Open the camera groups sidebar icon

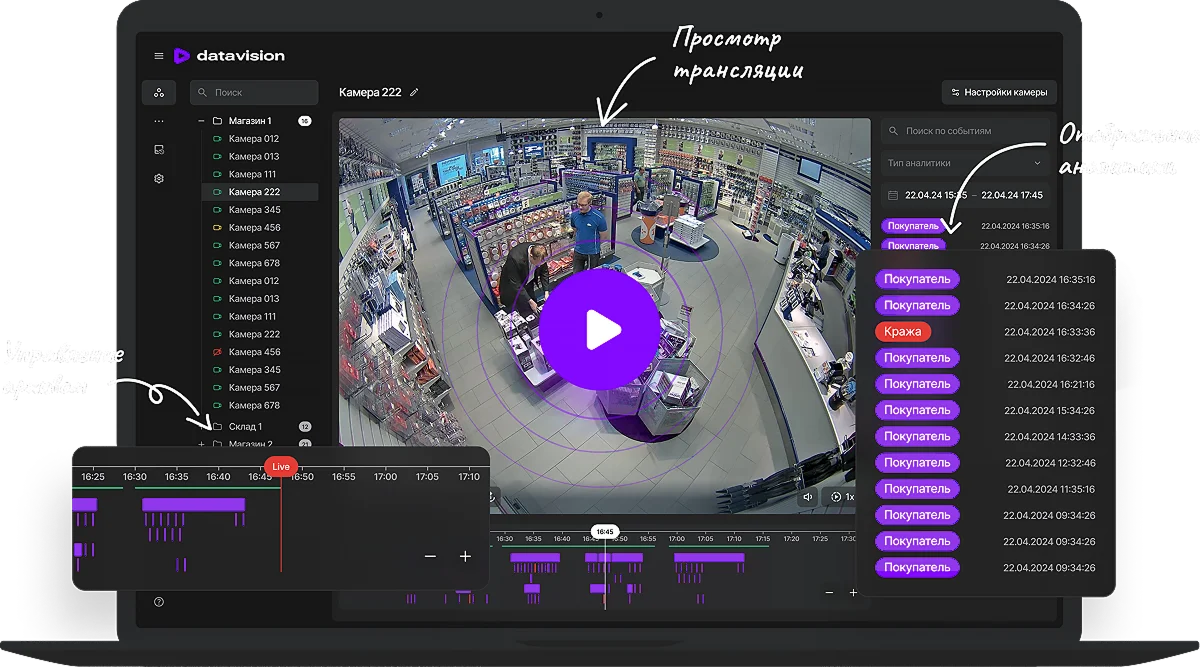click(159, 93)
